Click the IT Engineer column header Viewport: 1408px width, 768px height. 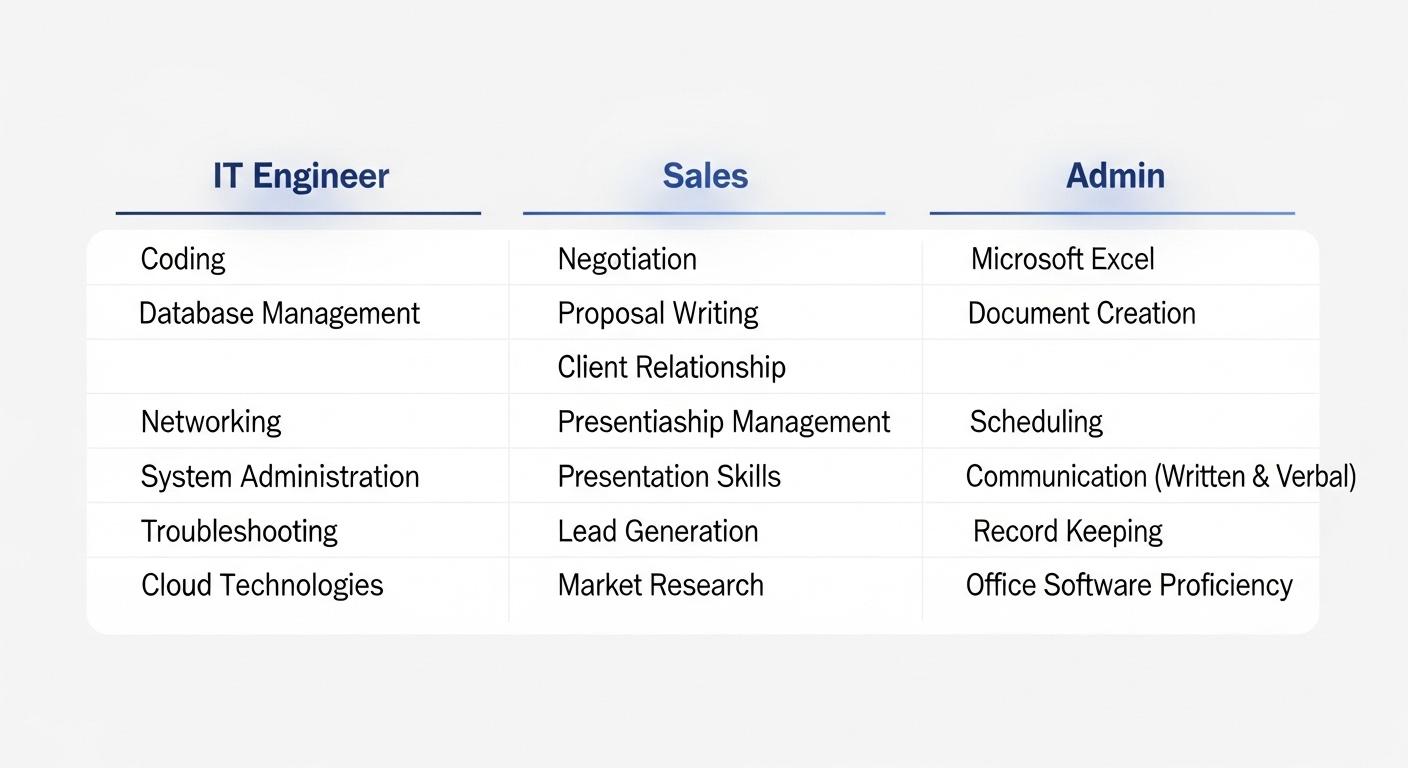(300, 176)
